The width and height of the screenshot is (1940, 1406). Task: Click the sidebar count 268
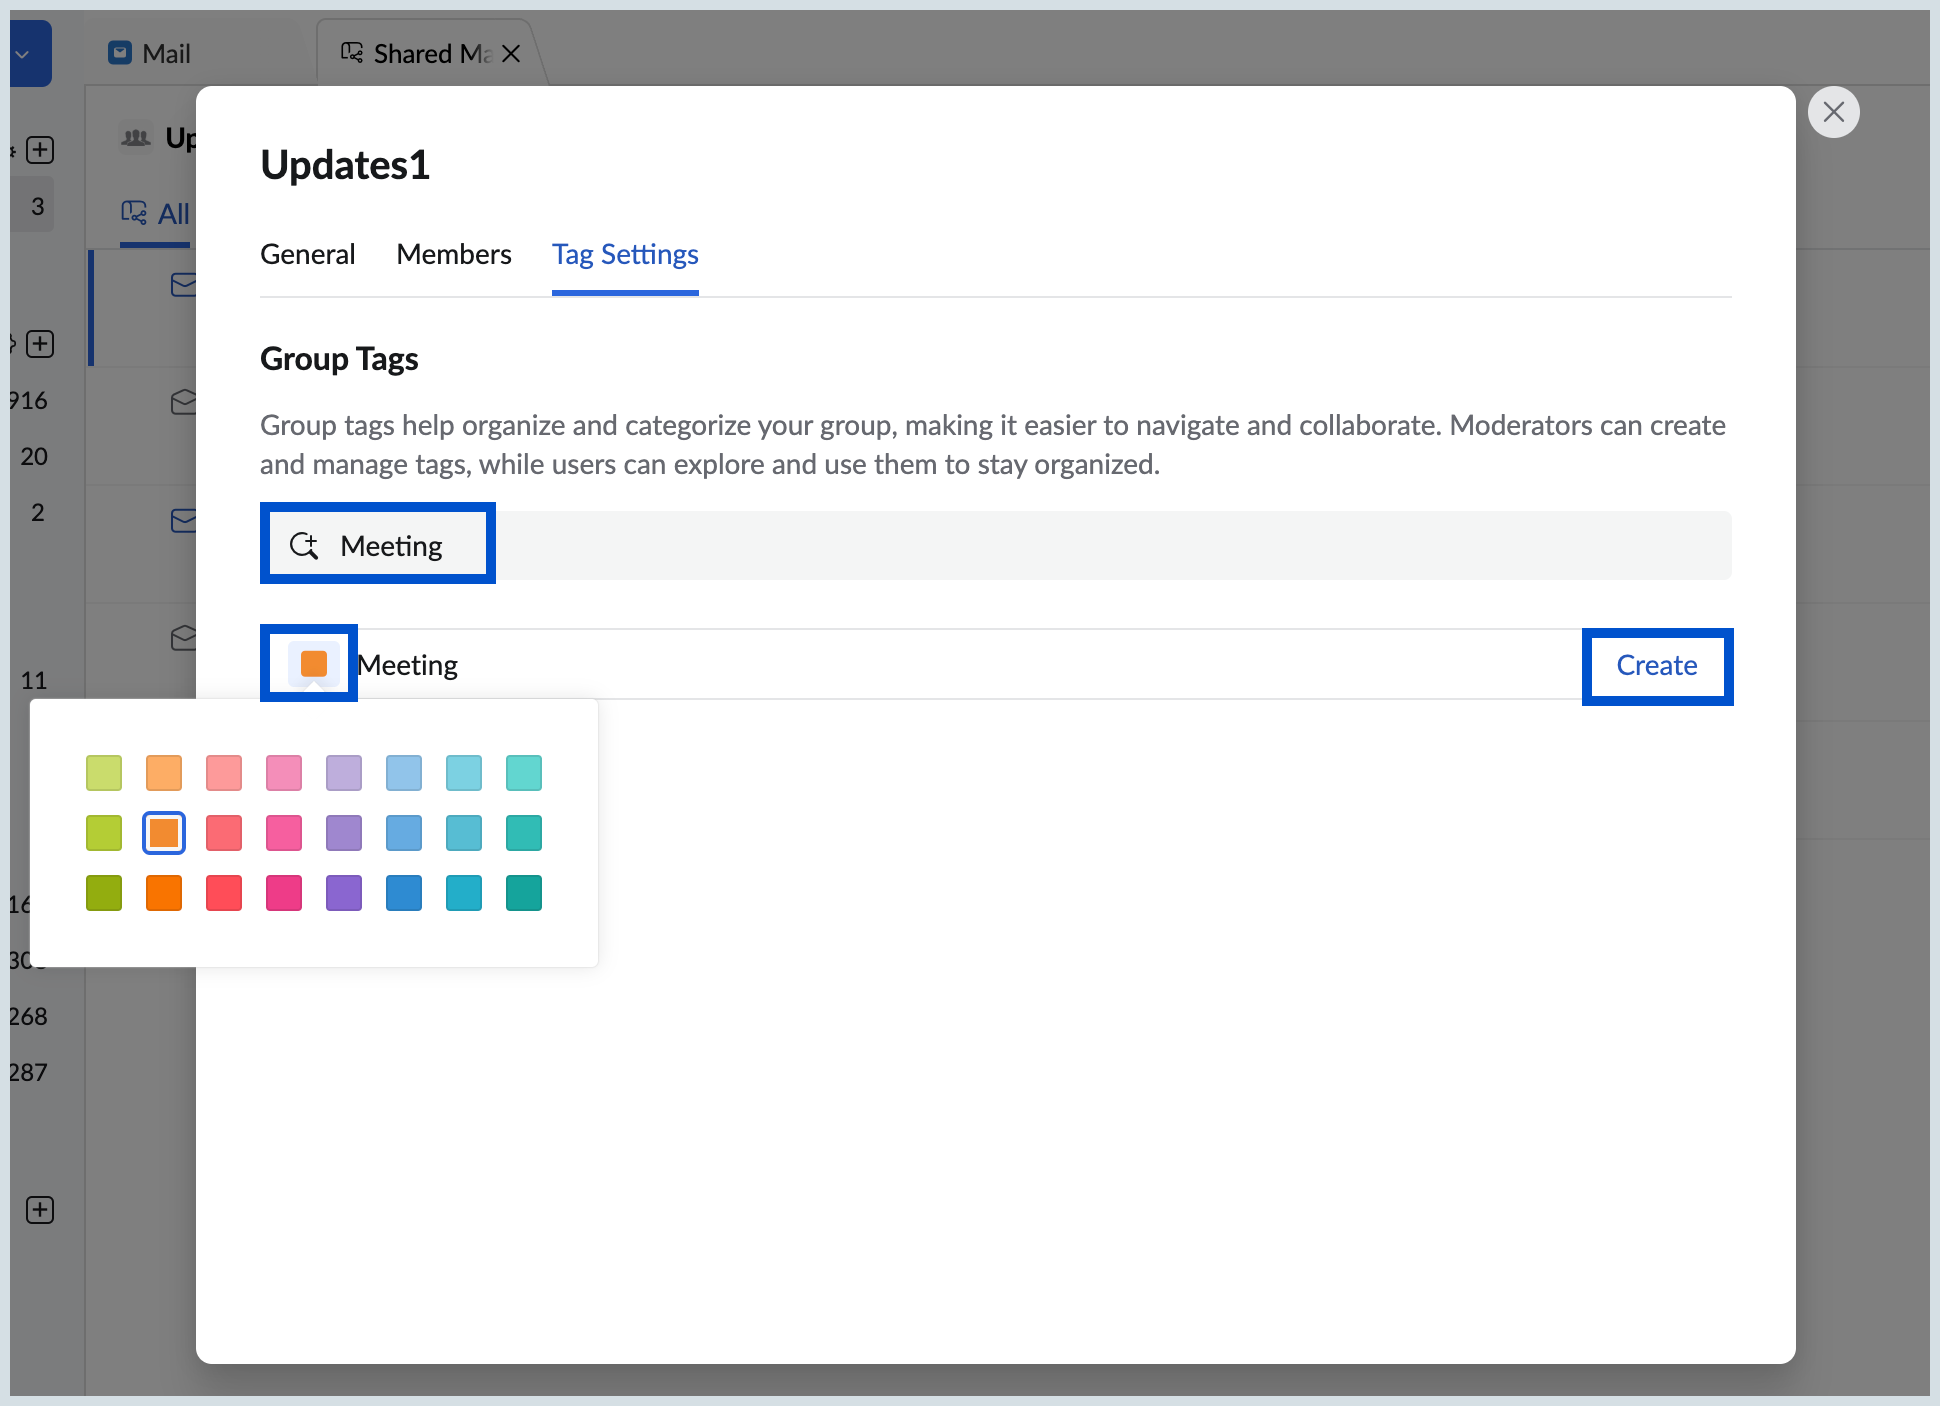(x=28, y=1017)
